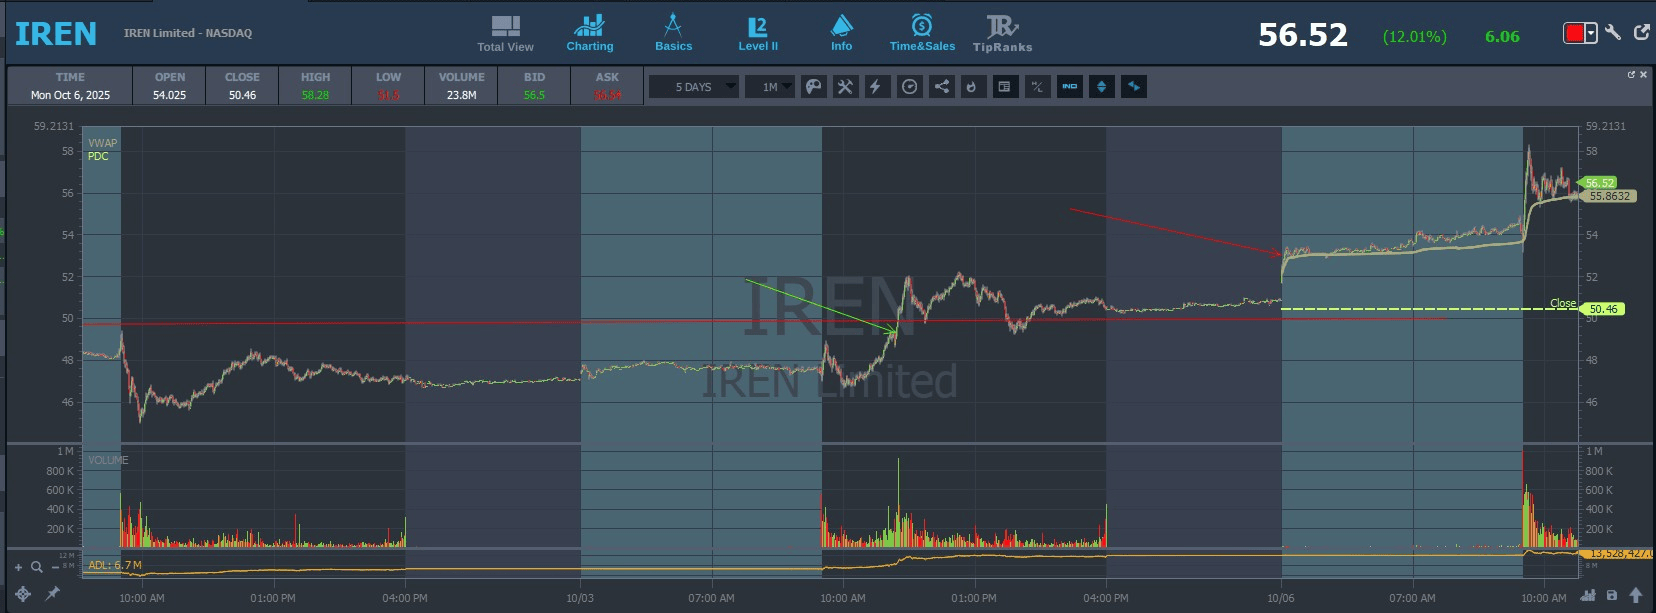Click the PDC indicator label
Image resolution: width=1656 pixels, height=613 pixels.
point(98,156)
